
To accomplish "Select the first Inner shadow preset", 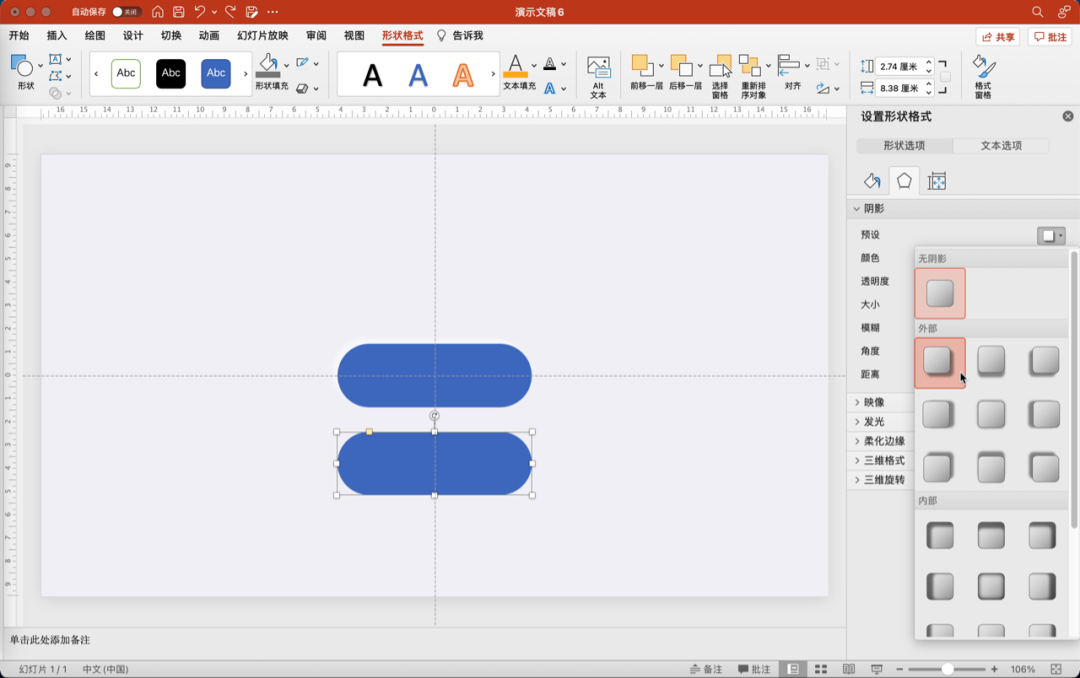I will (x=940, y=535).
